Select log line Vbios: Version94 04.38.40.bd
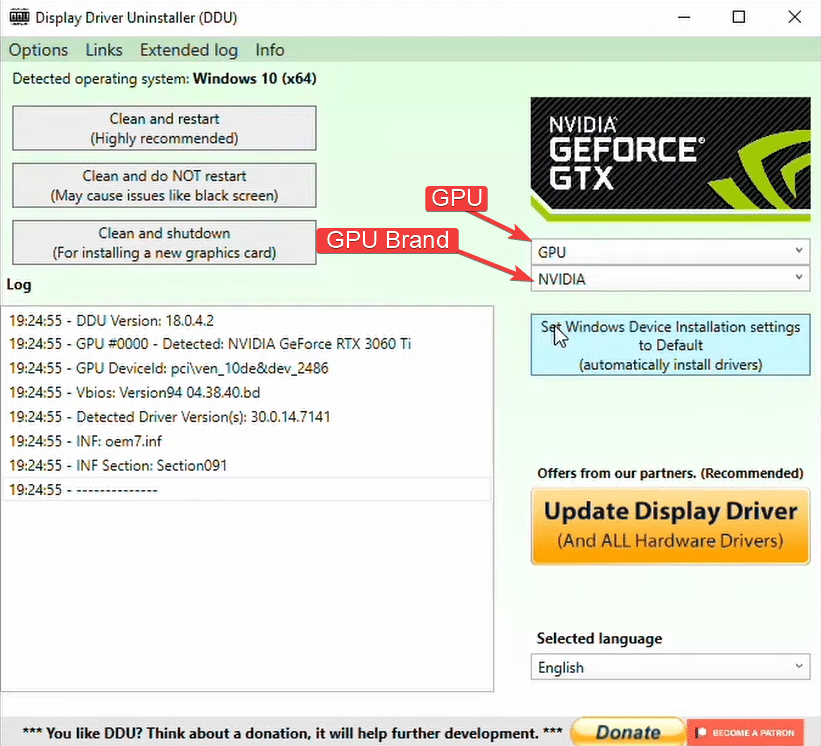Image resolution: width=821 pixels, height=746 pixels. point(247,393)
